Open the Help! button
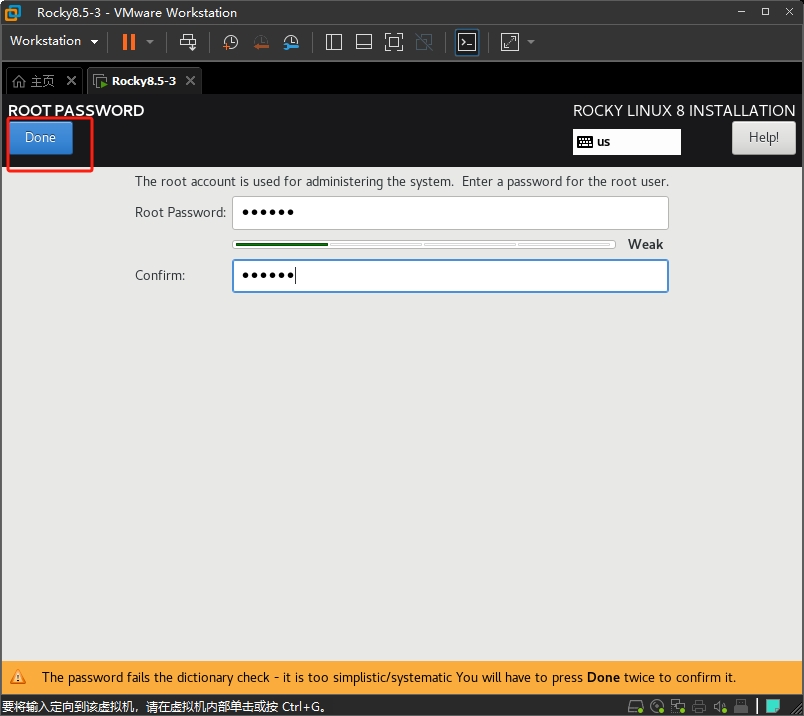Screen dimensions: 804x716 (763, 137)
